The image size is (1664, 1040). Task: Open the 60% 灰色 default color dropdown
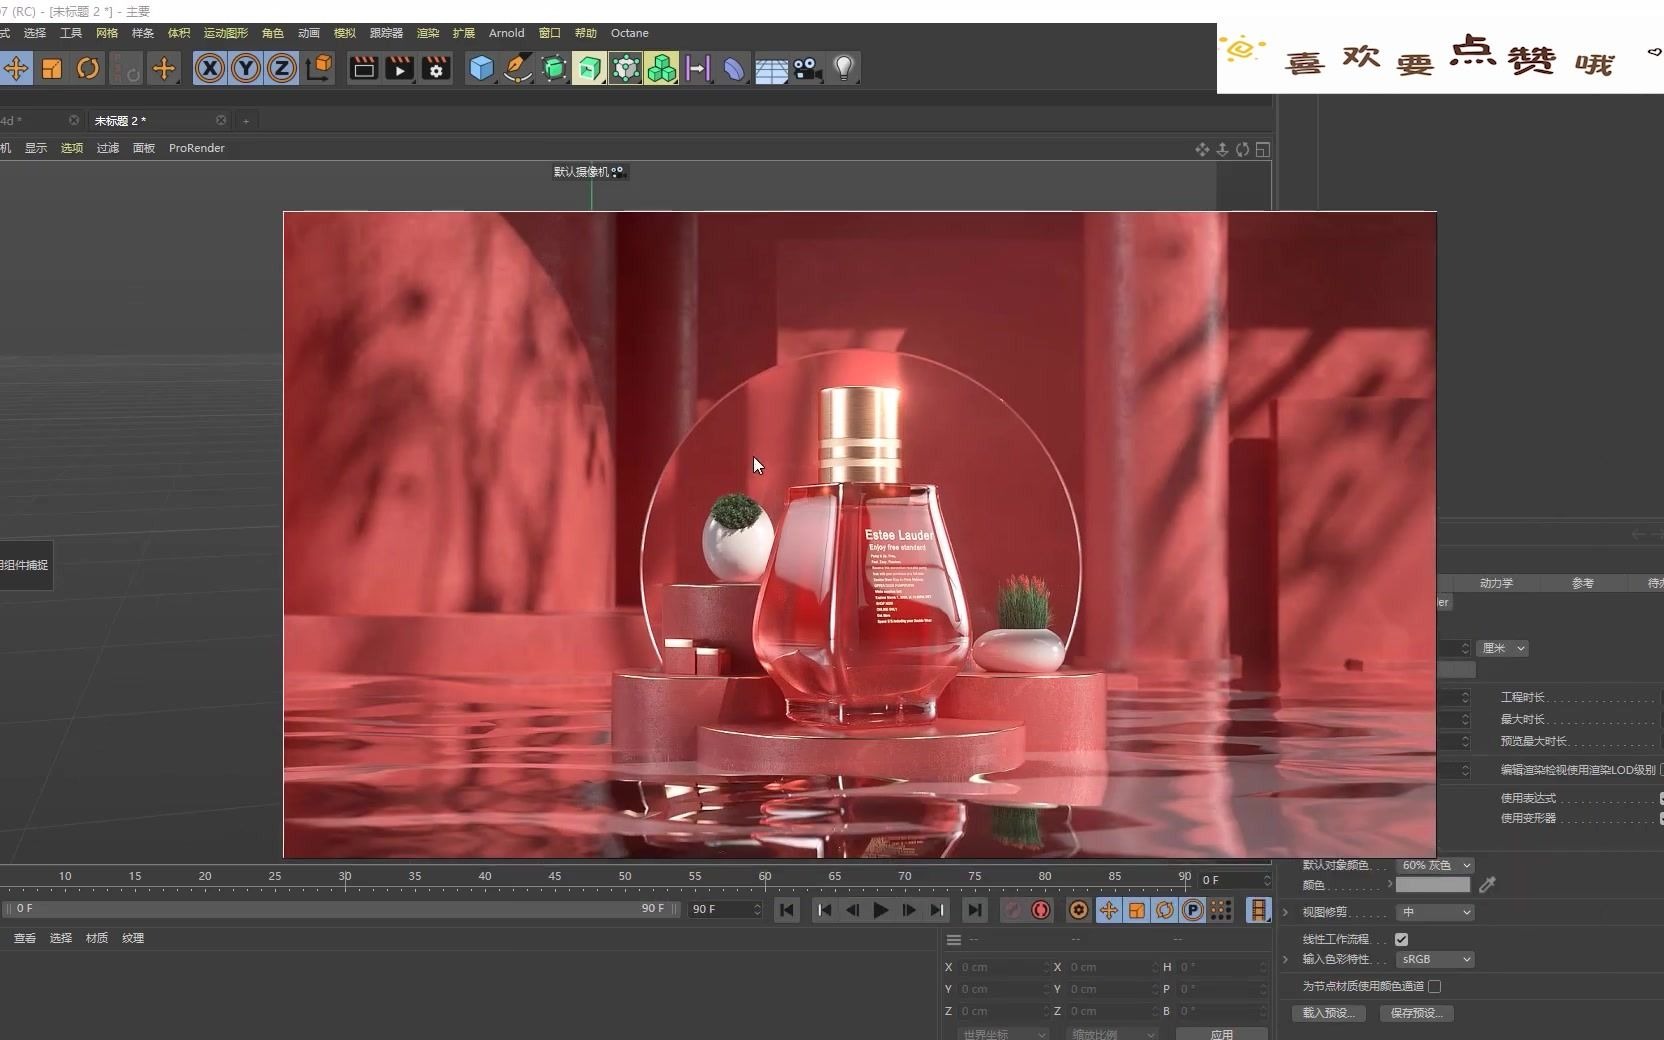pos(1436,865)
